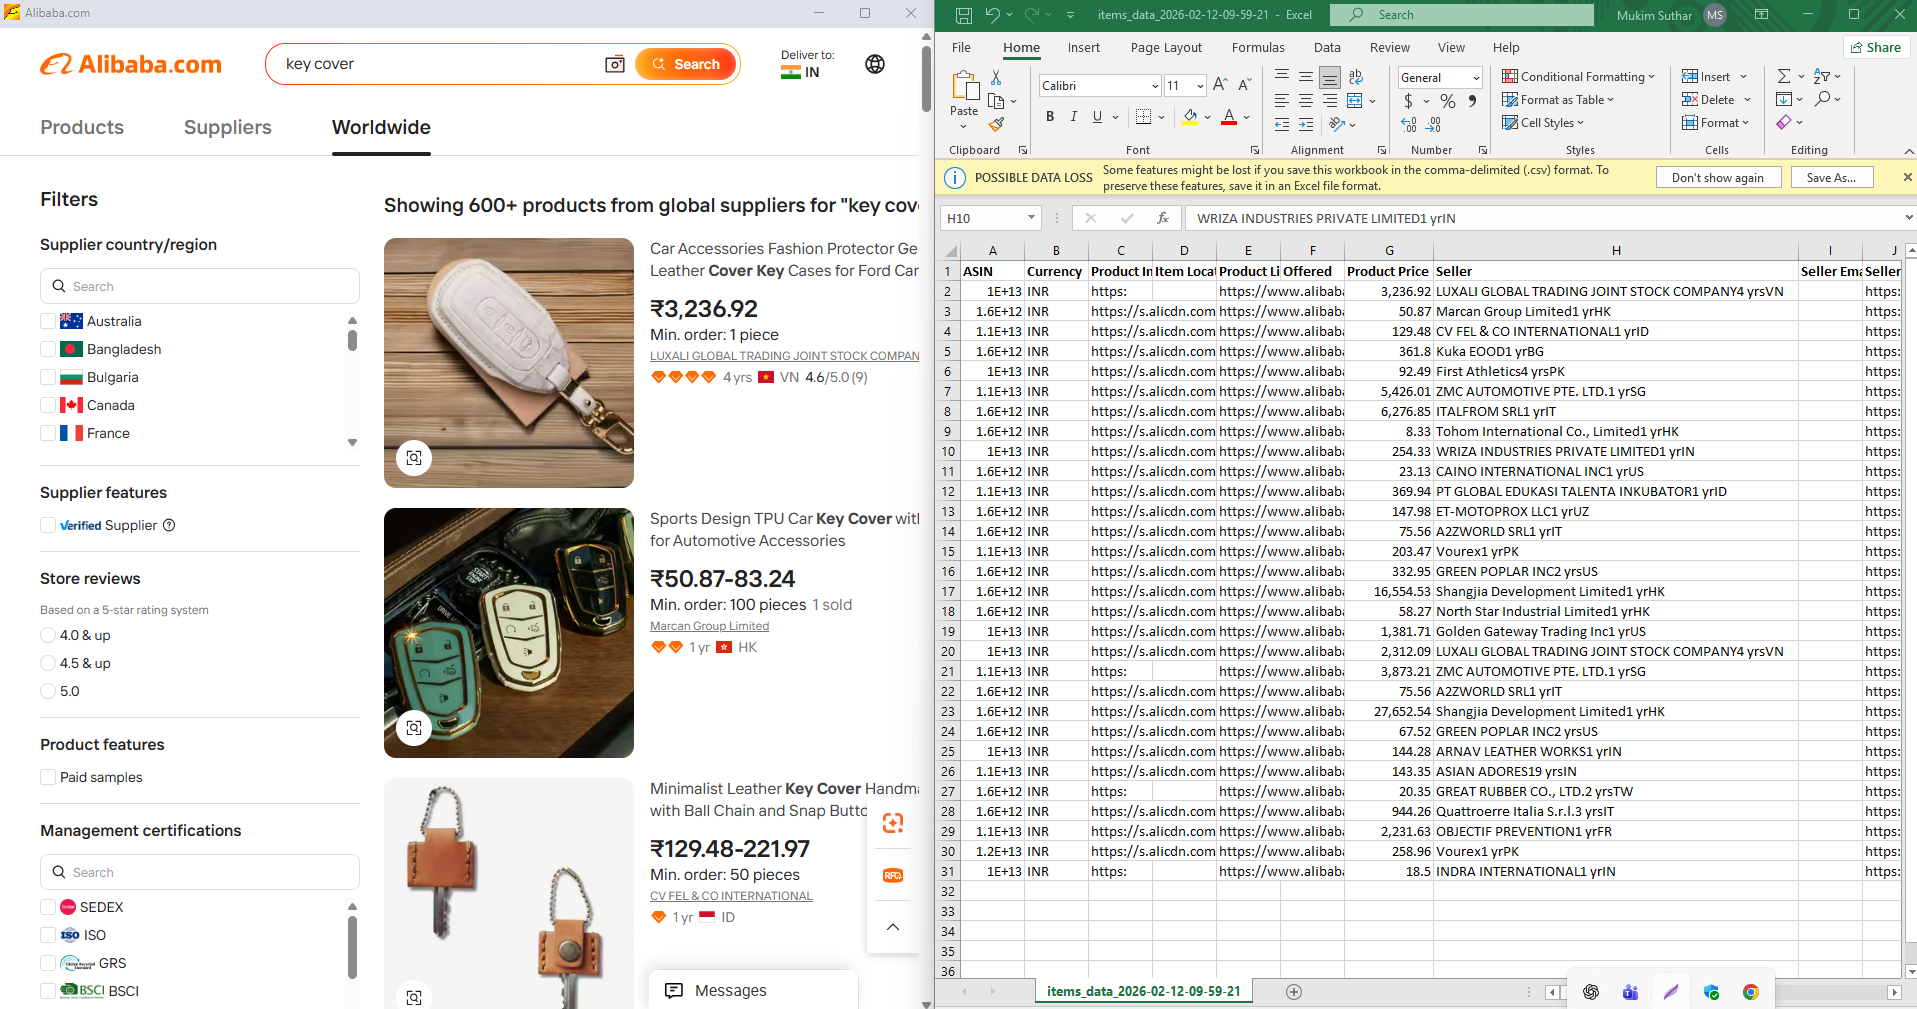Screen dimensions: 1917x1009
Task: Select the 4.5 & up rating option
Action: point(48,663)
